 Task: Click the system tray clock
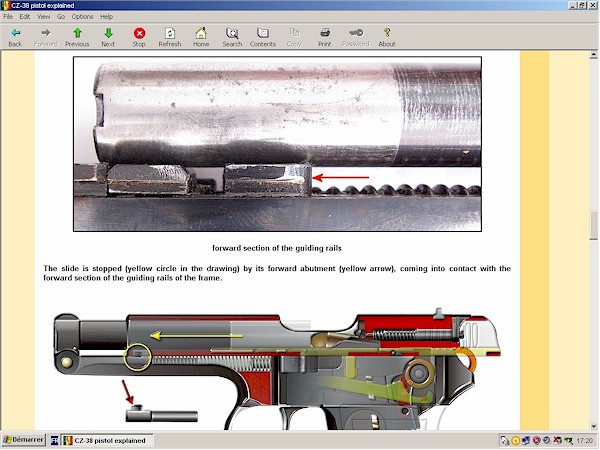(584, 441)
